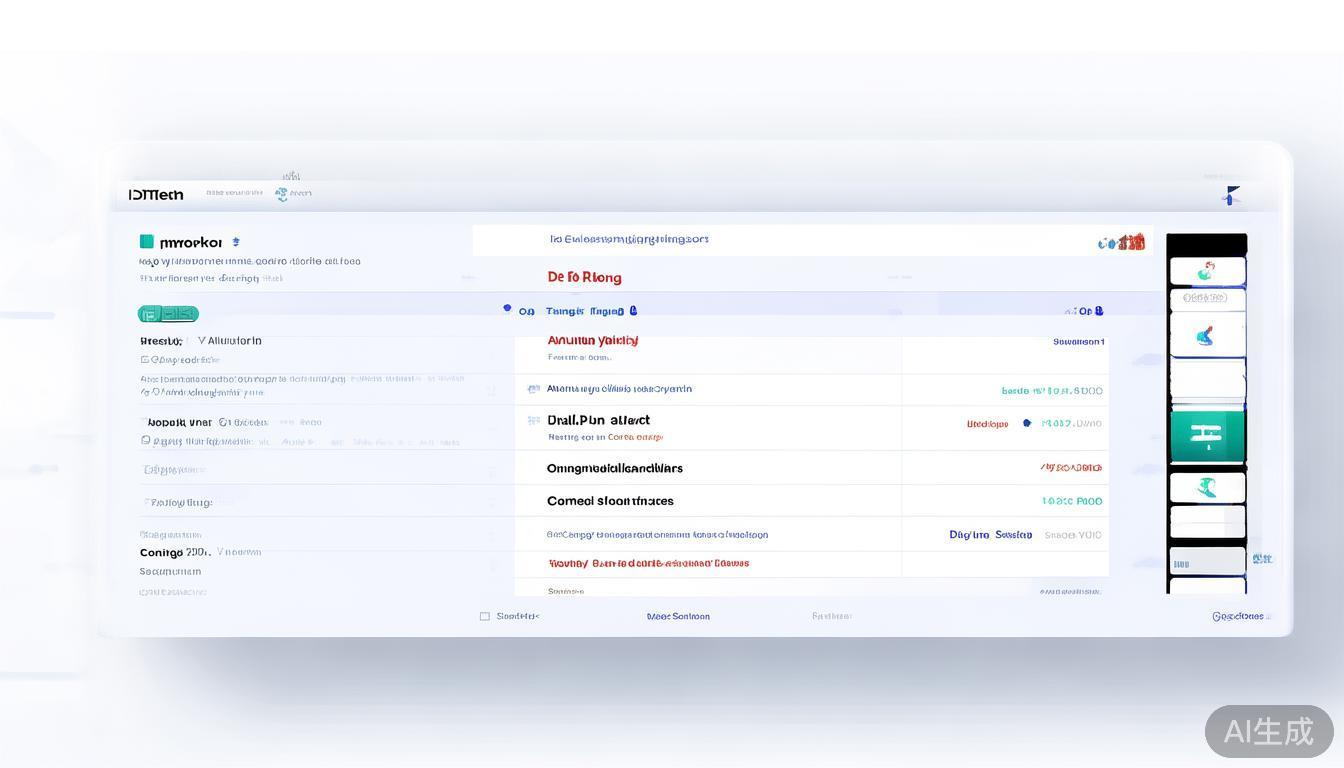Click the teal square icon beside the panel title
This screenshot has height=768, width=1344.
pos(147,242)
